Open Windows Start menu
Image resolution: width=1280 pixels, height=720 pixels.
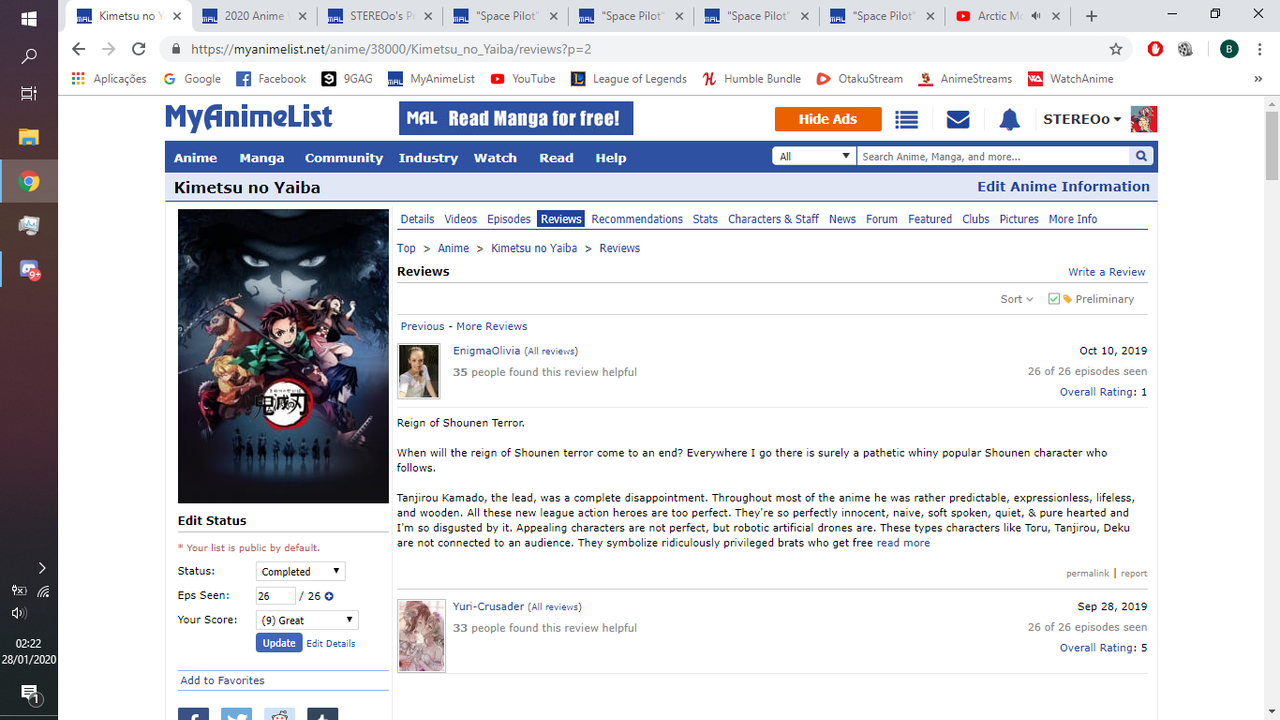pyautogui.click(x=29, y=19)
